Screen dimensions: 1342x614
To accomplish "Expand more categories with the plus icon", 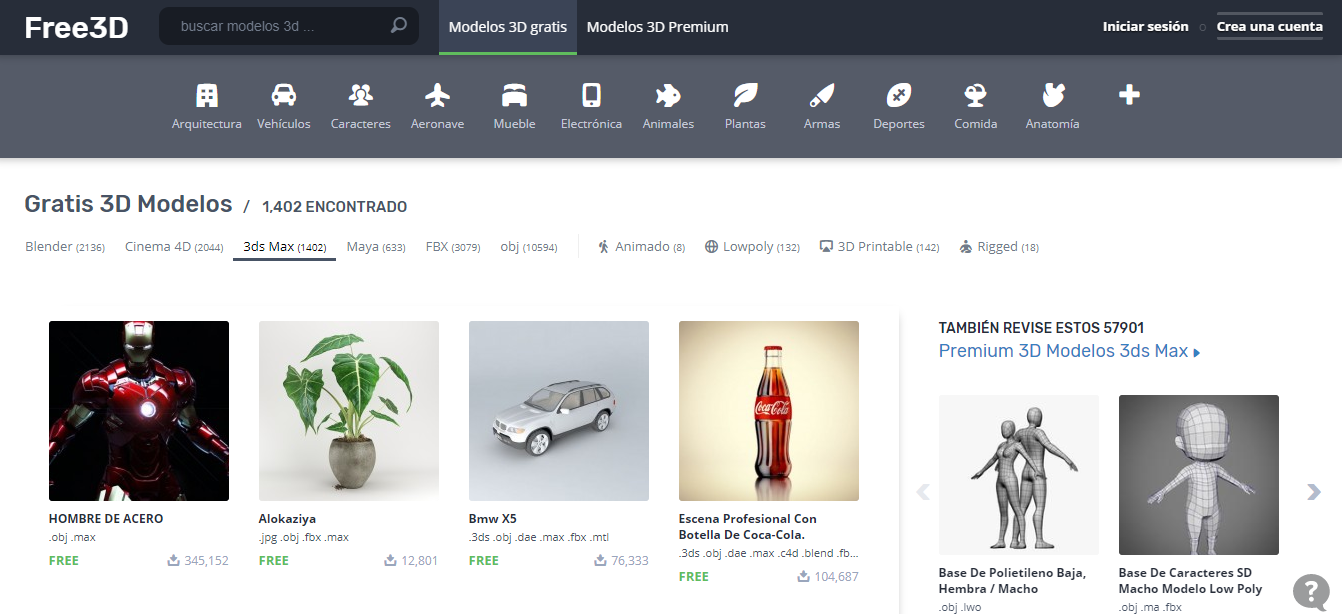I will (x=1129, y=95).
